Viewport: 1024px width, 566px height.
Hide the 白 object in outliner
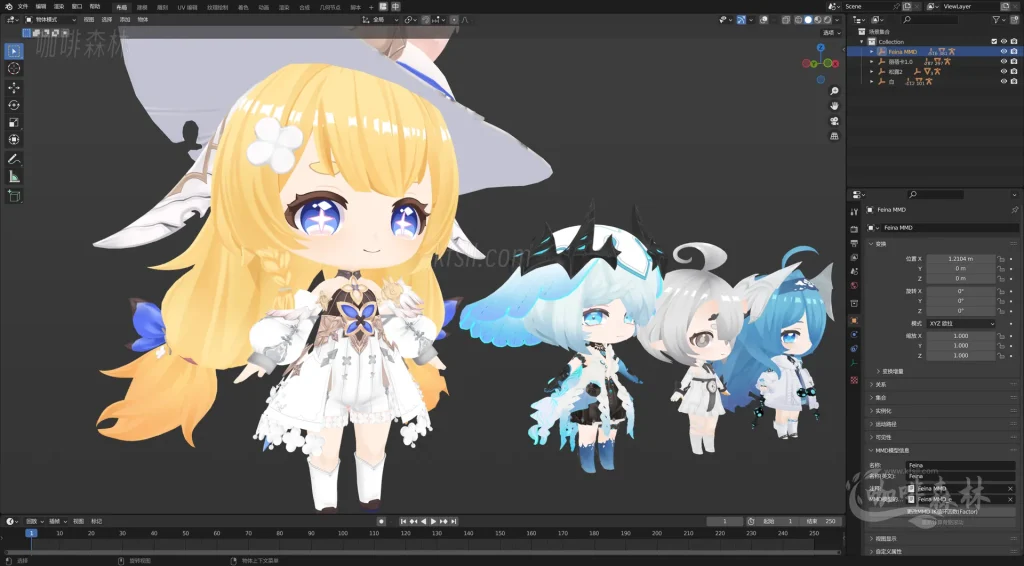(1004, 82)
